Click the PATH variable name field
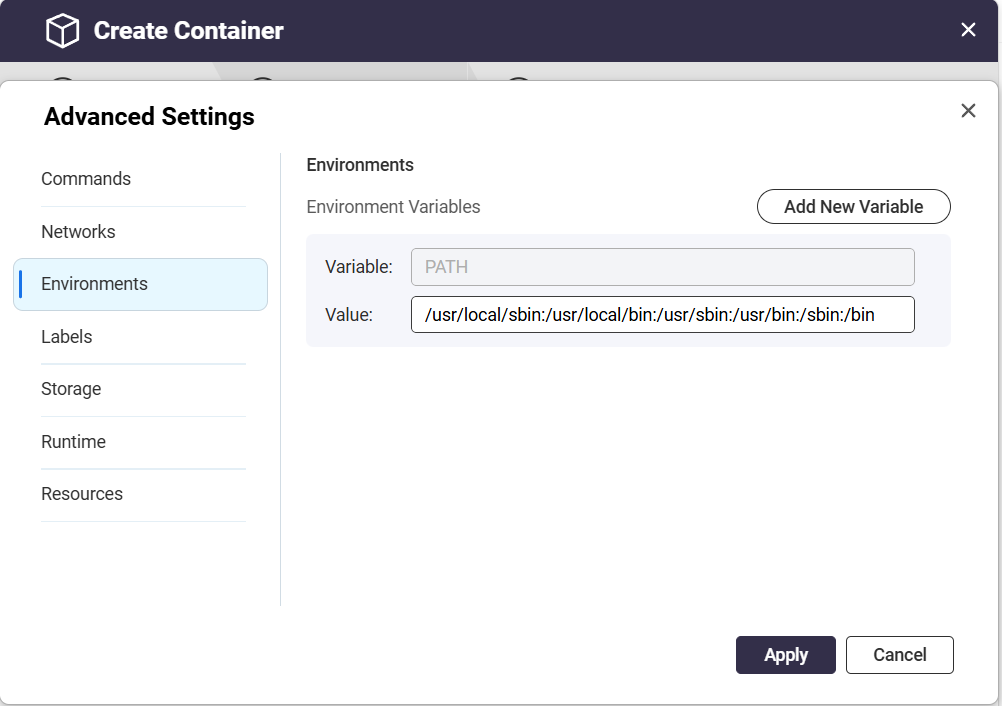 [x=663, y=267]
